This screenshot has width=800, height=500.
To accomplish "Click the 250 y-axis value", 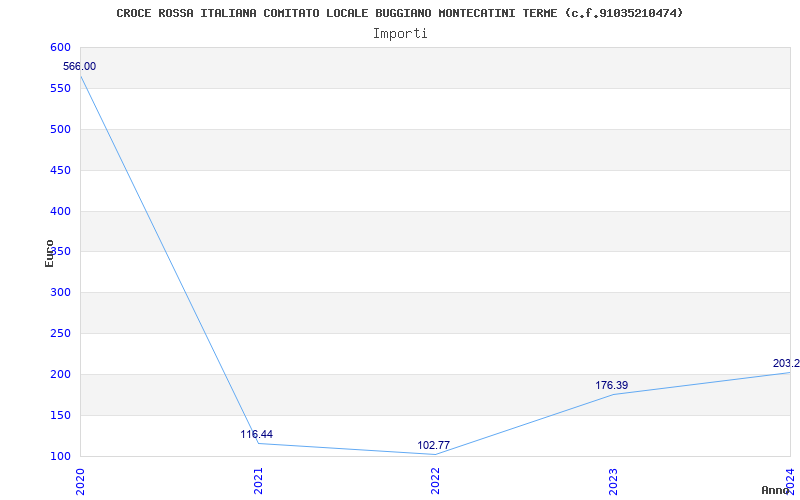I will click(x=60, y=334).
